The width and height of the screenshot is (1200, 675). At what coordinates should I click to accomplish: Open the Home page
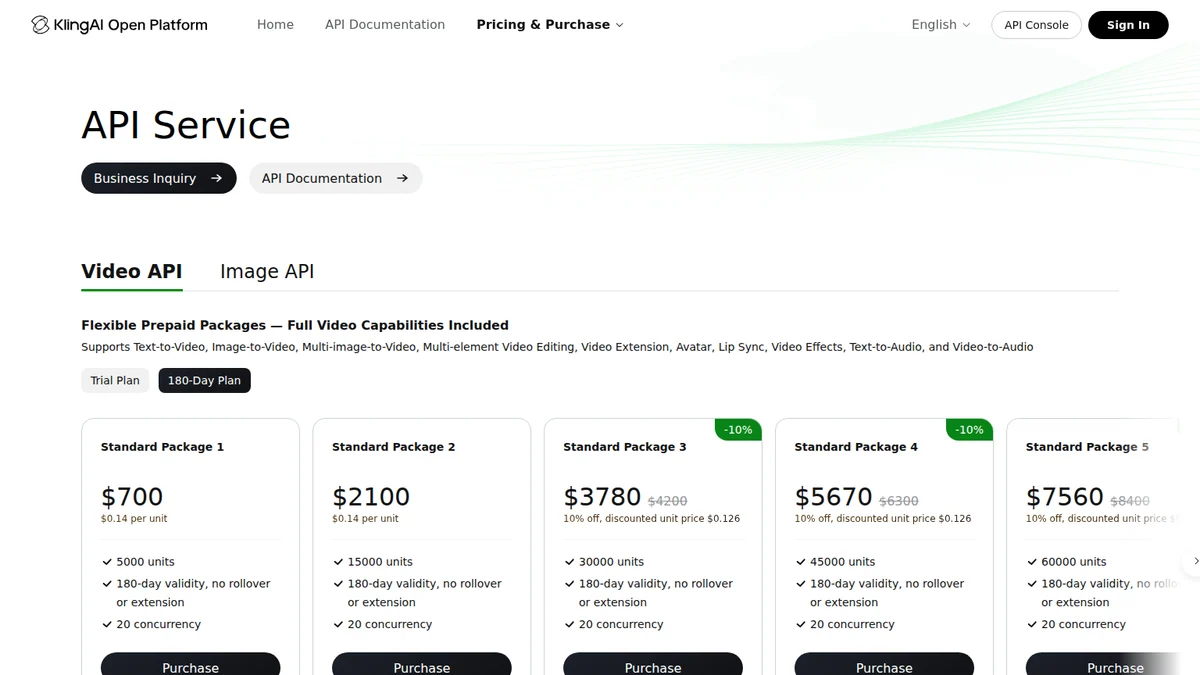(275, 25)
